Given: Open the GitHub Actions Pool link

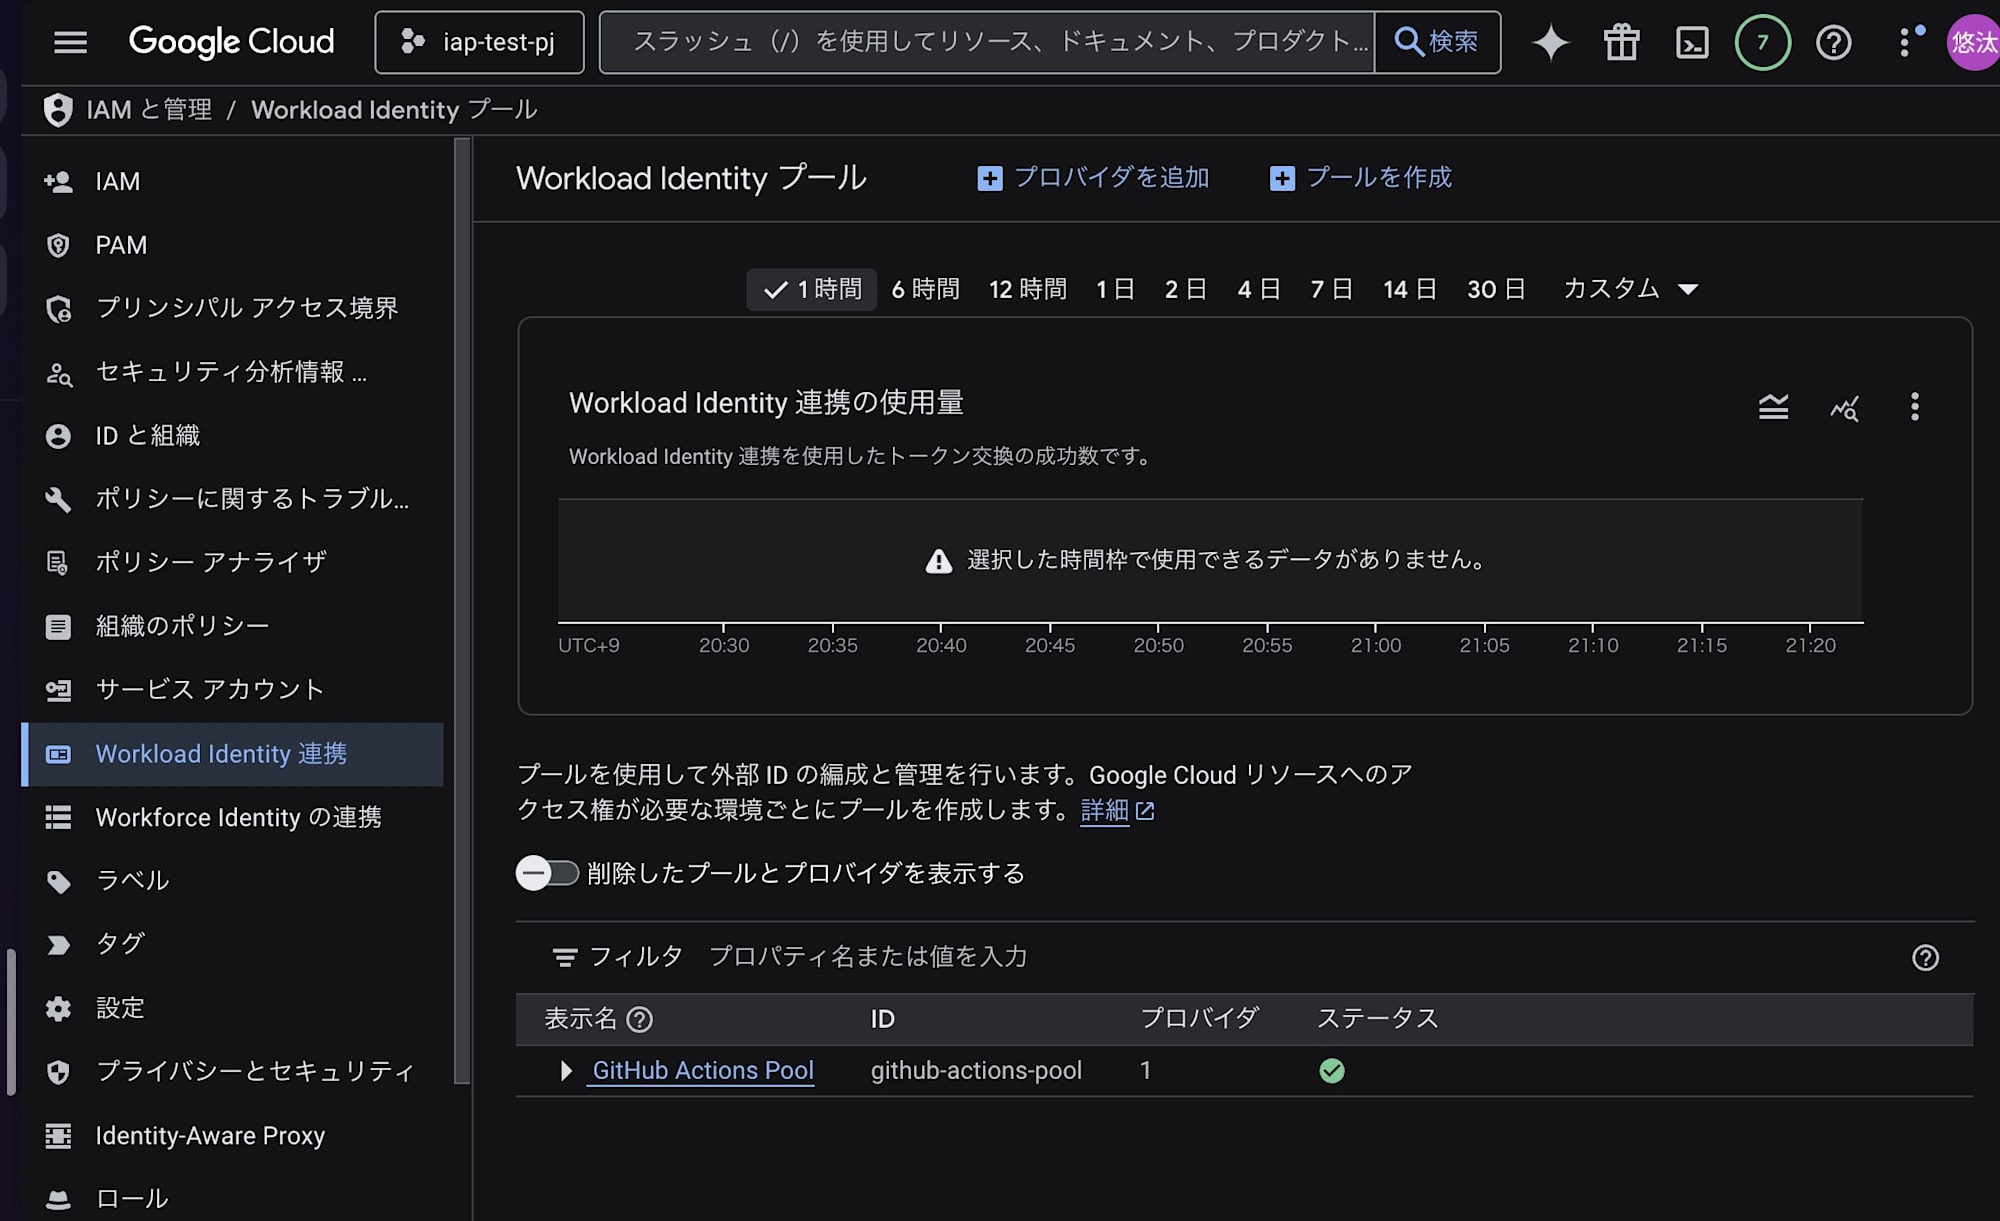Looking at the screenshot, I should pos(702,1071).
